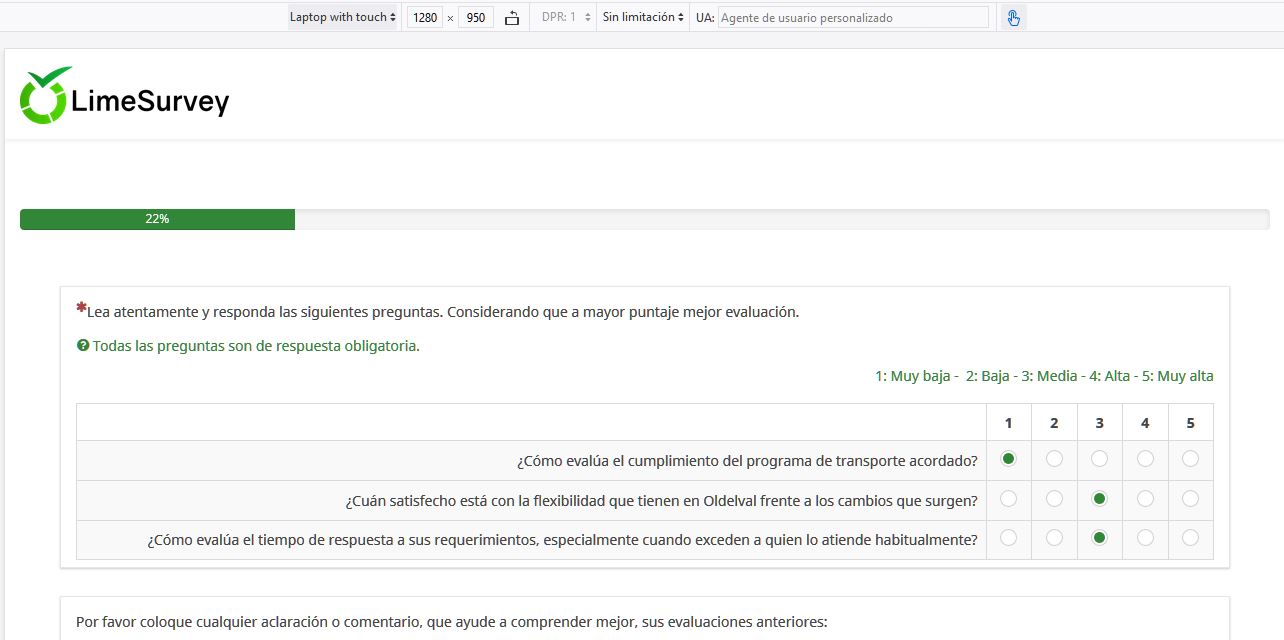Click the viewport height field showing 950
The width and height of the screenshot is (1284, 640).
pyautogui.click(x=476, y=18)
